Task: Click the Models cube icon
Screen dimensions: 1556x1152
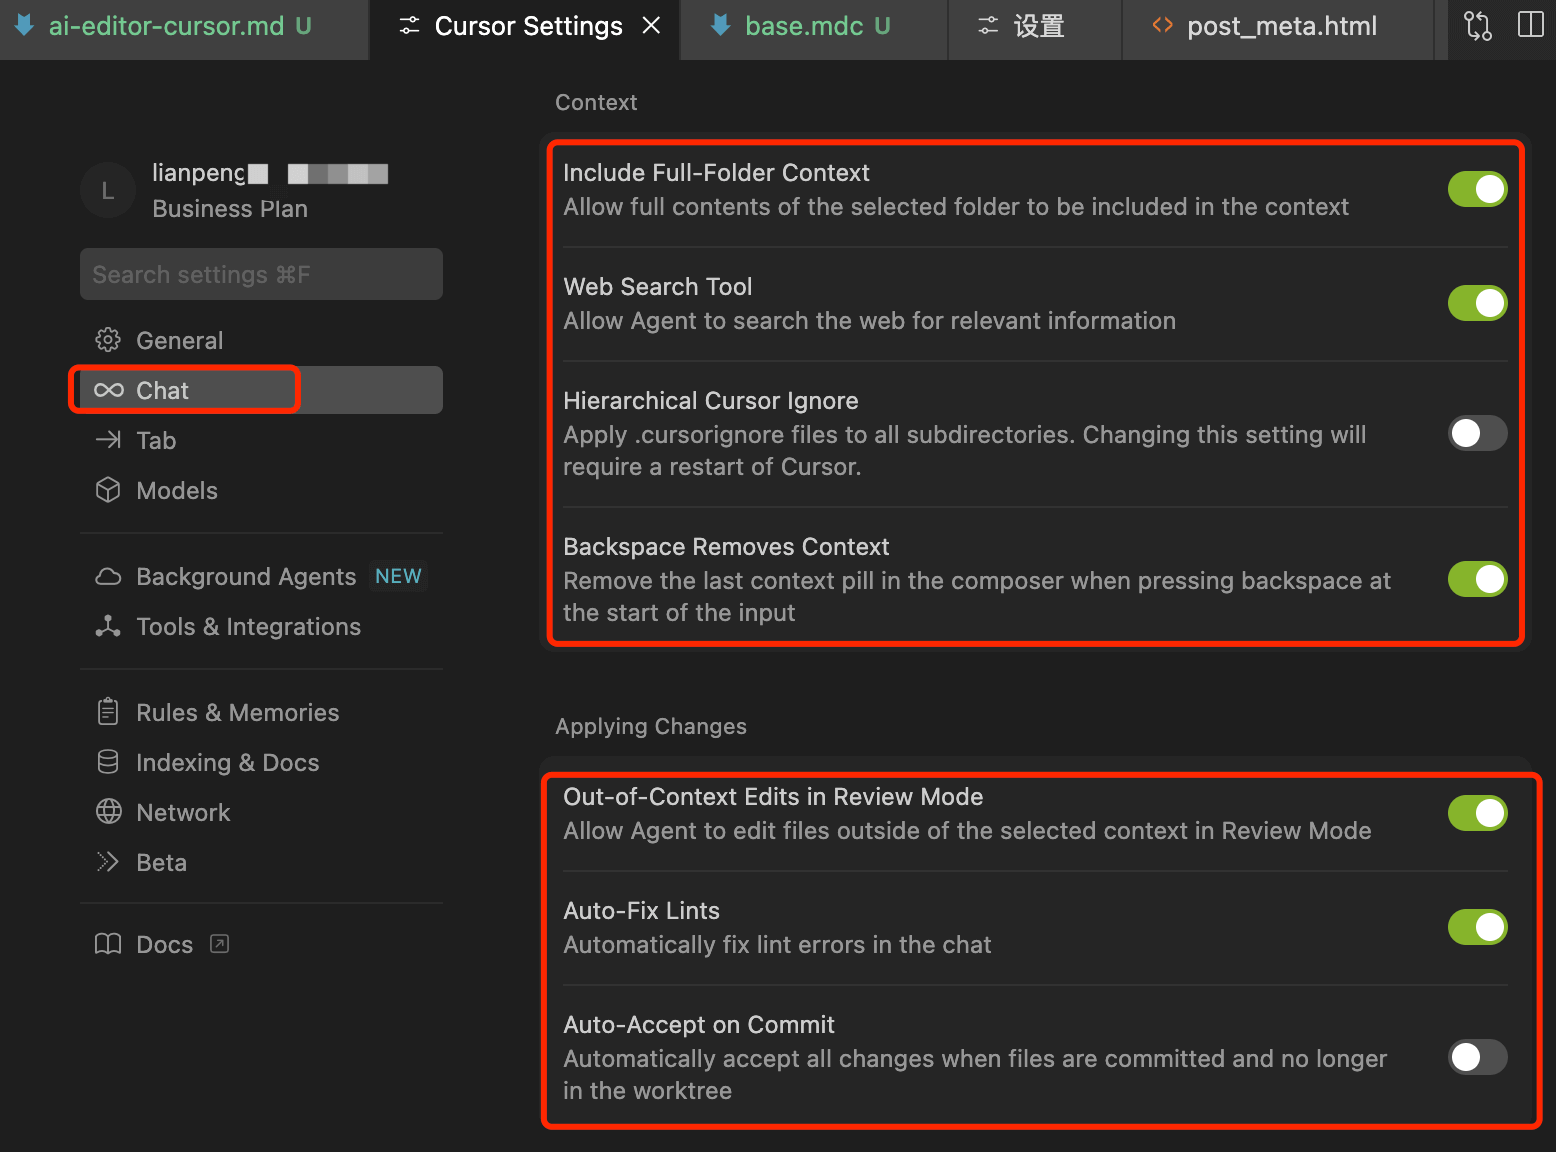Action: (x=108, y=490)
